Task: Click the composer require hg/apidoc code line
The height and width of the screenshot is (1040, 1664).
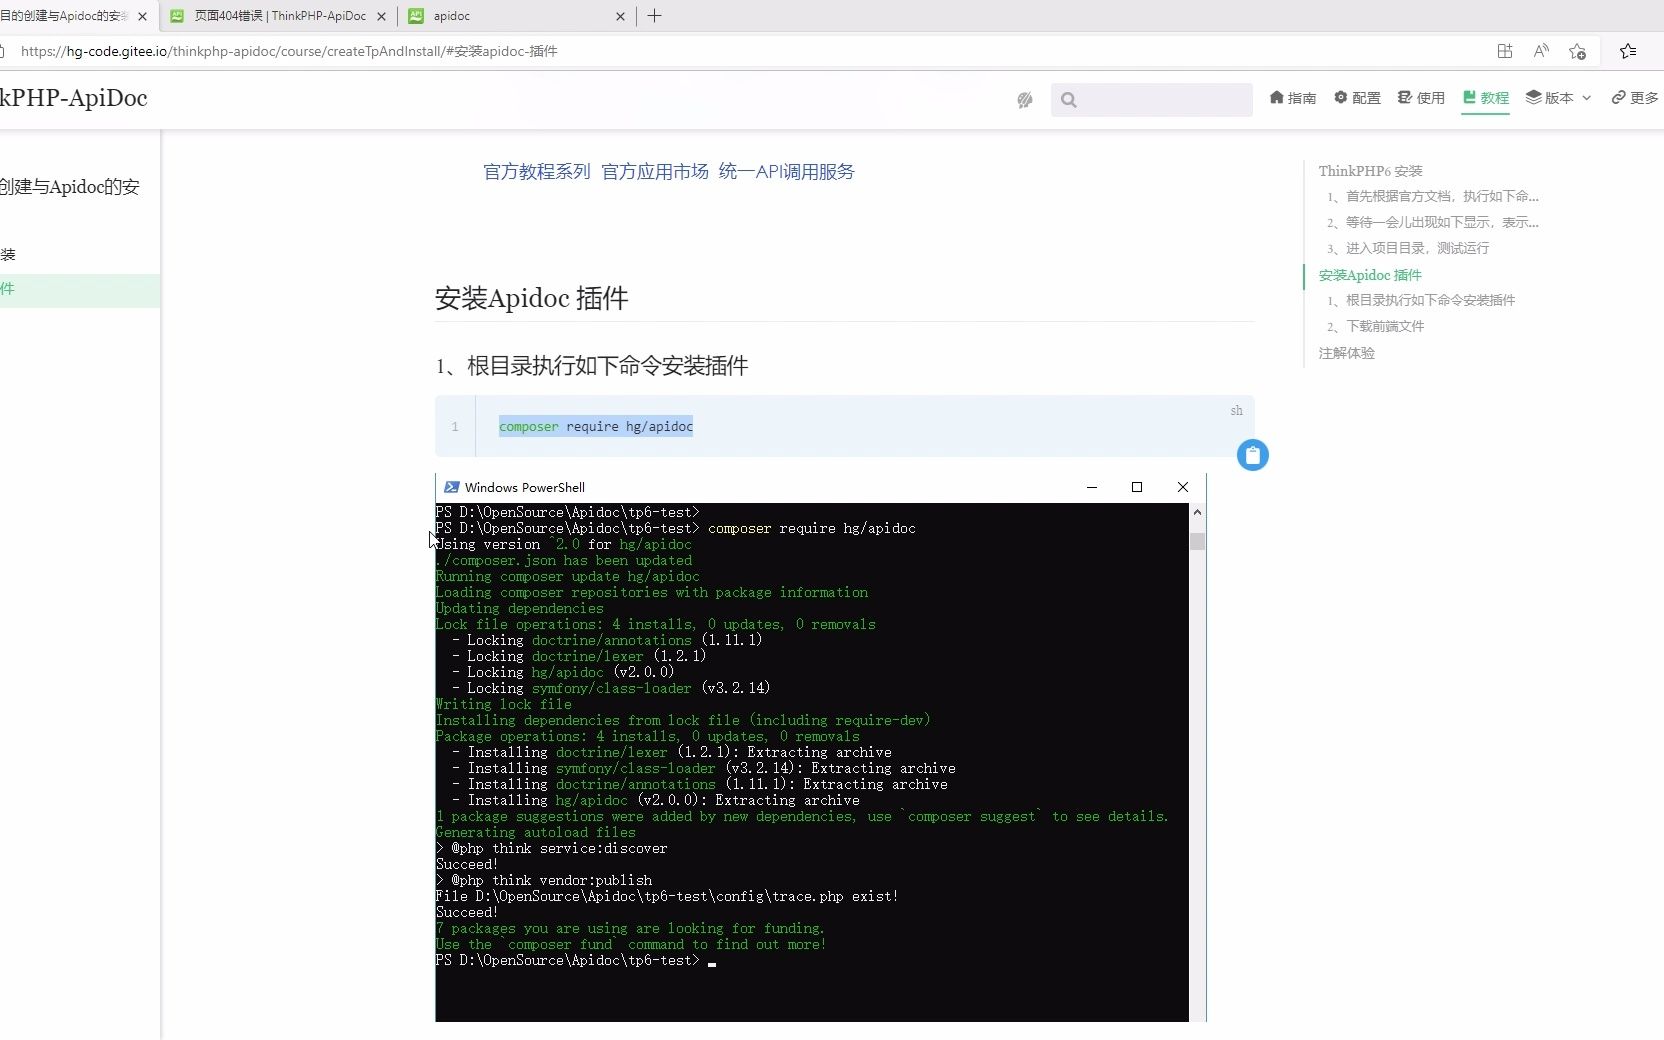Action: 596,426
